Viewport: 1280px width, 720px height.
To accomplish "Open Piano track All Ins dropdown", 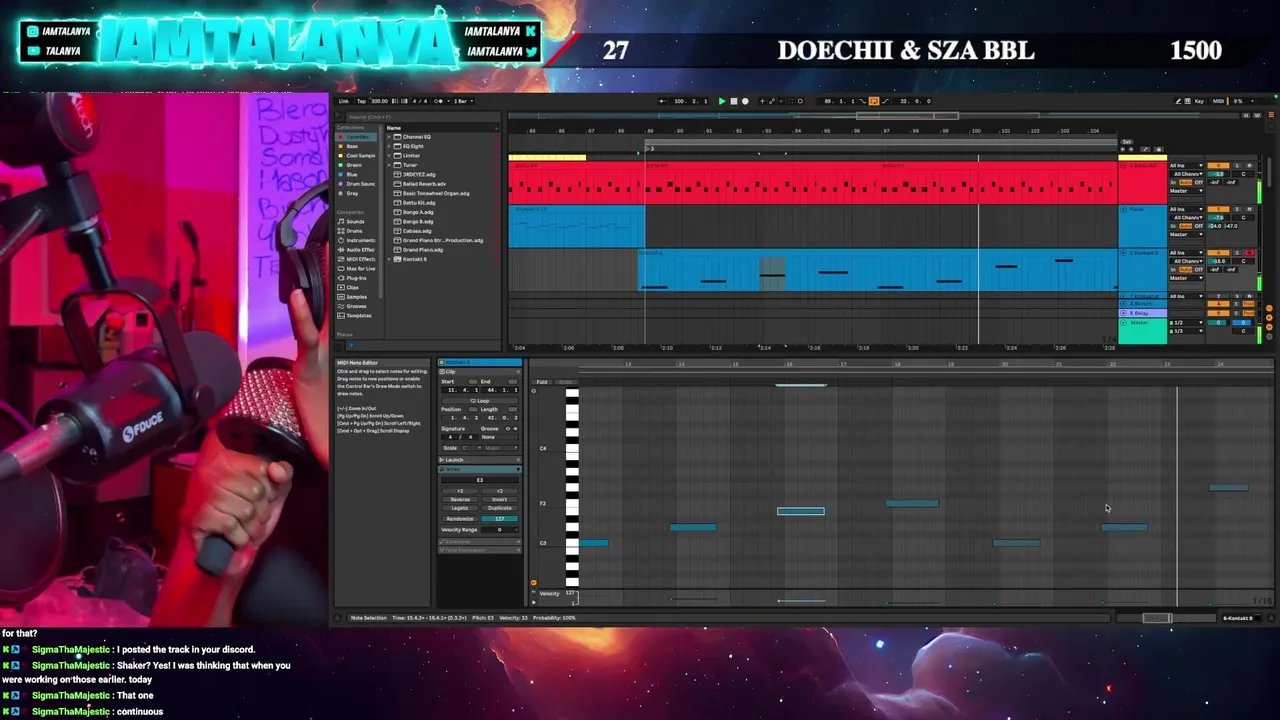I will point(1186,209).
